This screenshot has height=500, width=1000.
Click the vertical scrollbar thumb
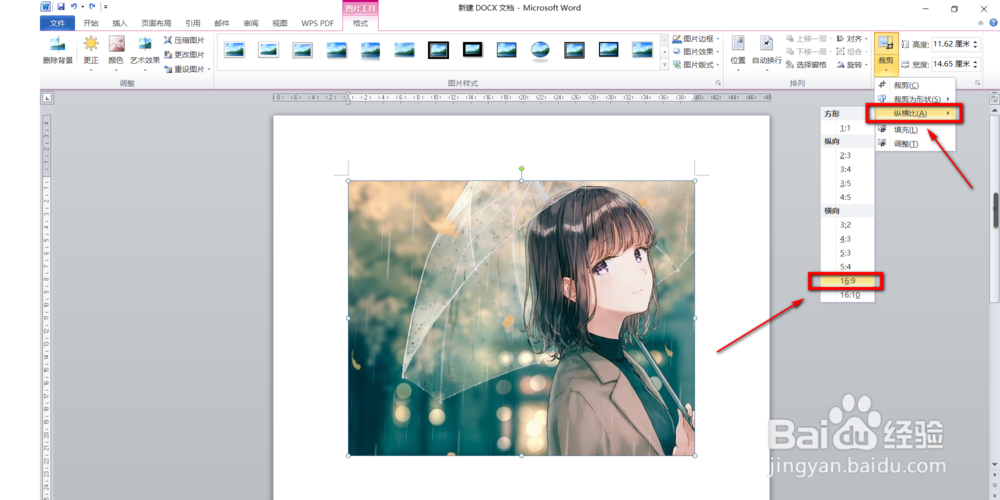pyautogui.click(x=995, y=210)
